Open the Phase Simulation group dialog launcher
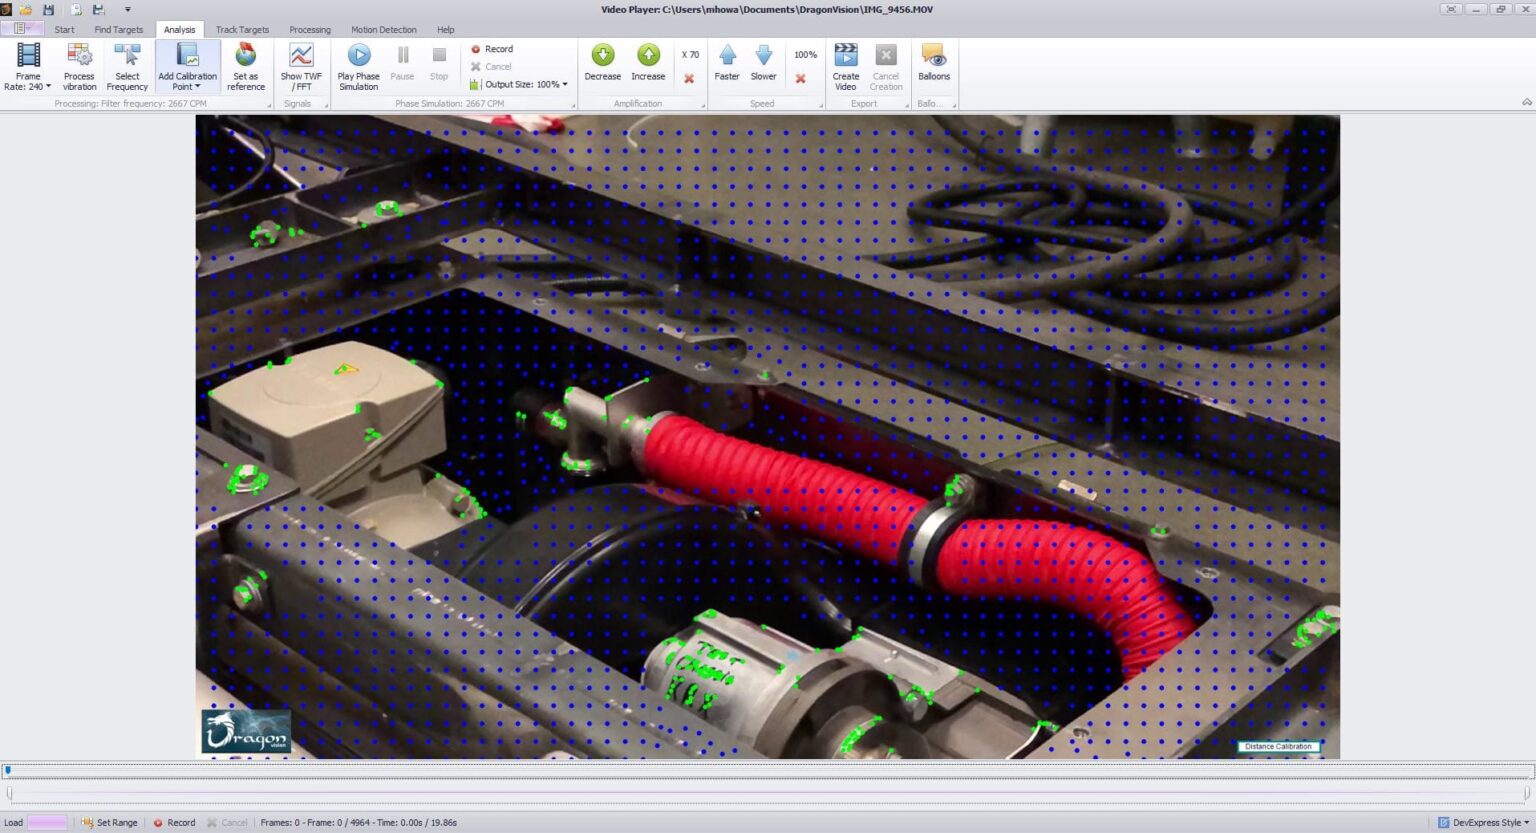Image resolution: width=1536 pixels, height=833 pixels. [x=573, y=105]
